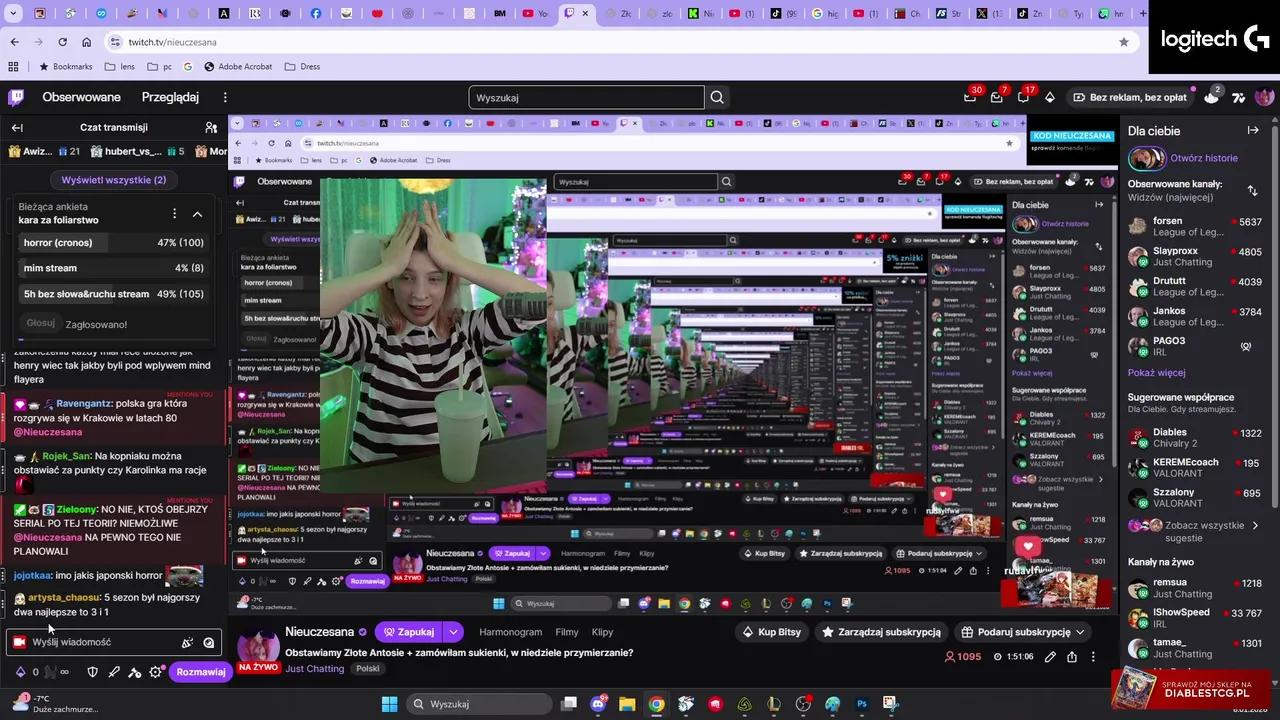Image resolution: width=1280 pixels, height=720 pixels.
Task: Open the Prime loot icon with badge 30
Action: coord(970,97)
